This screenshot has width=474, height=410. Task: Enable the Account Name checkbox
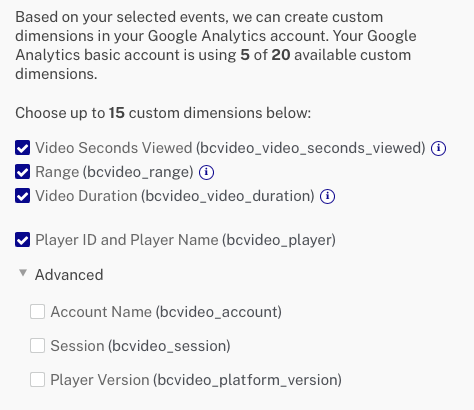[37, 311]
